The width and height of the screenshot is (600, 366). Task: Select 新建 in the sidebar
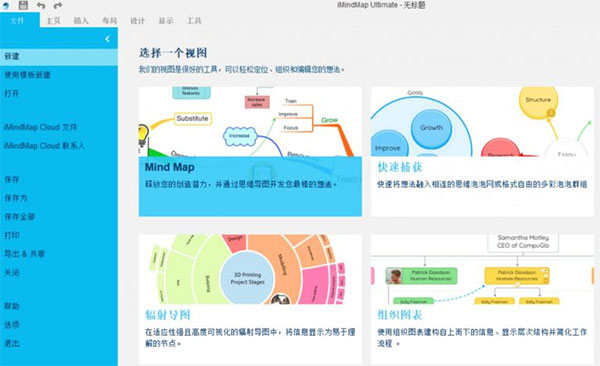(x=59, y=56)
